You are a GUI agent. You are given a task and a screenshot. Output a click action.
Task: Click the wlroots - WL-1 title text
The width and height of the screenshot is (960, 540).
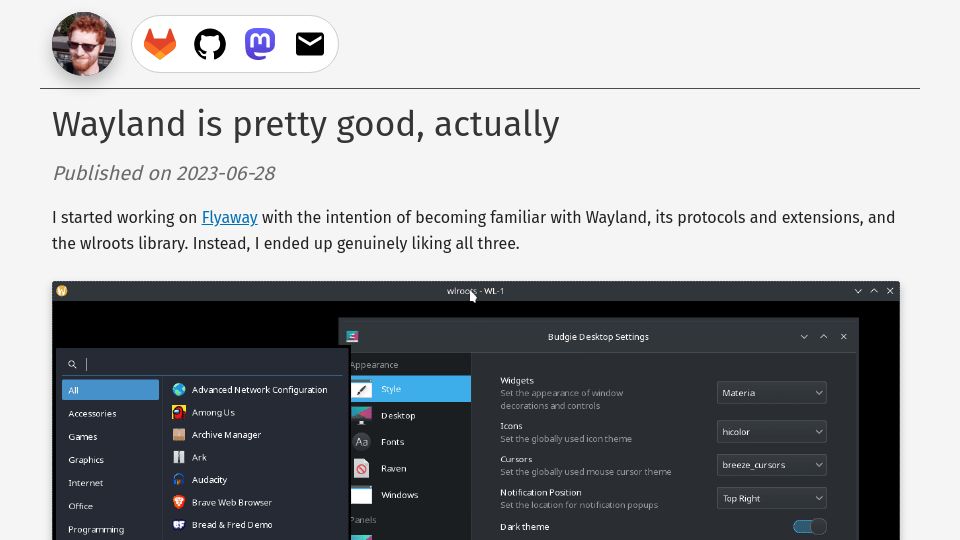(475, 291)
